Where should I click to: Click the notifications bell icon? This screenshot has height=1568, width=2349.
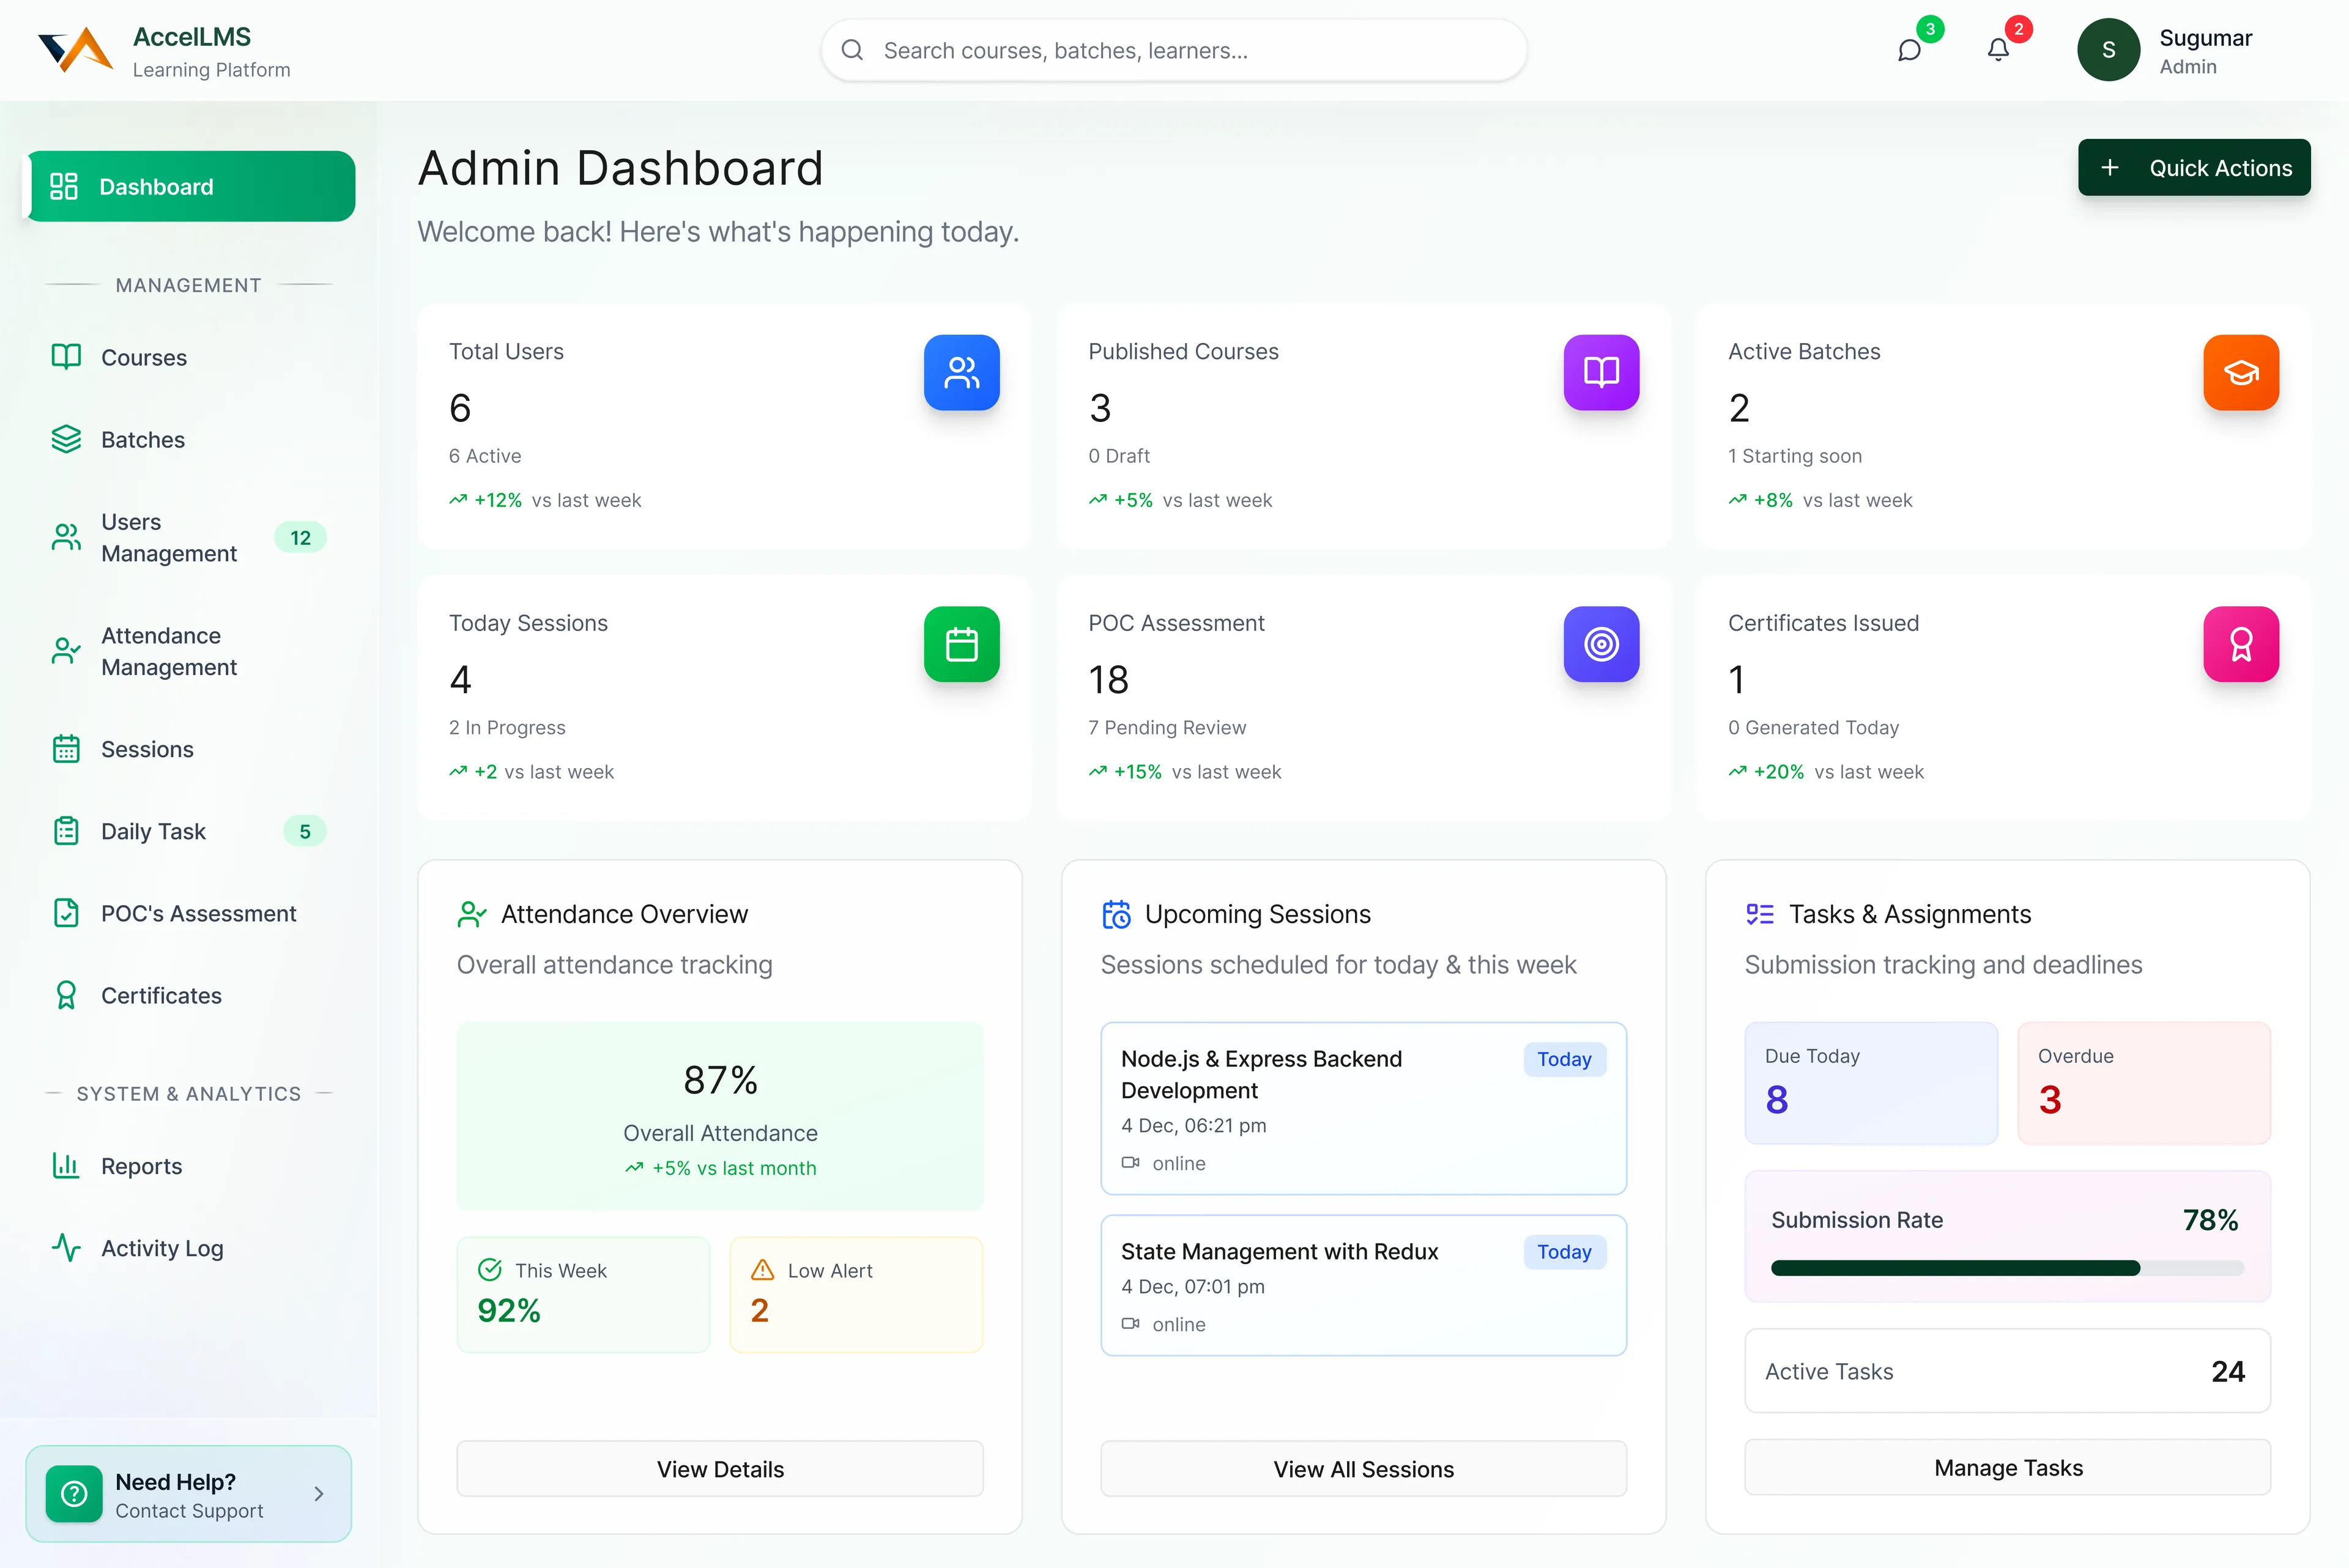(x=1997, y=50)
